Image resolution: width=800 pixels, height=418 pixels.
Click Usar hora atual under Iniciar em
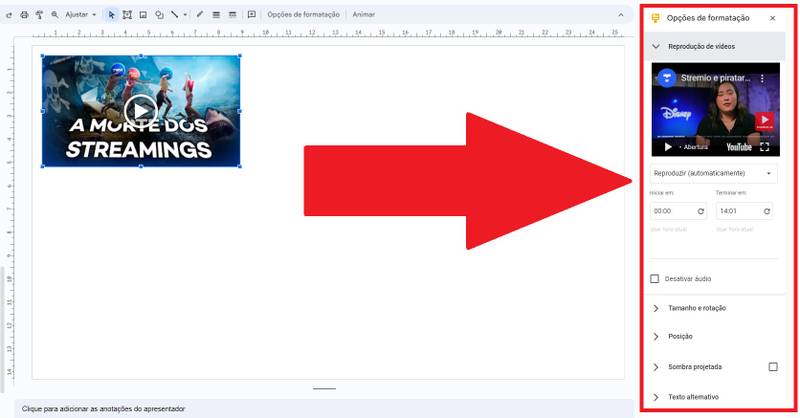click(668, 230)
